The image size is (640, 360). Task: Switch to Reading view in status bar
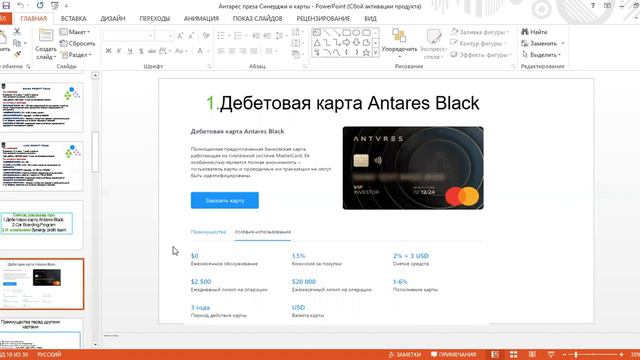tap(532, 354)
